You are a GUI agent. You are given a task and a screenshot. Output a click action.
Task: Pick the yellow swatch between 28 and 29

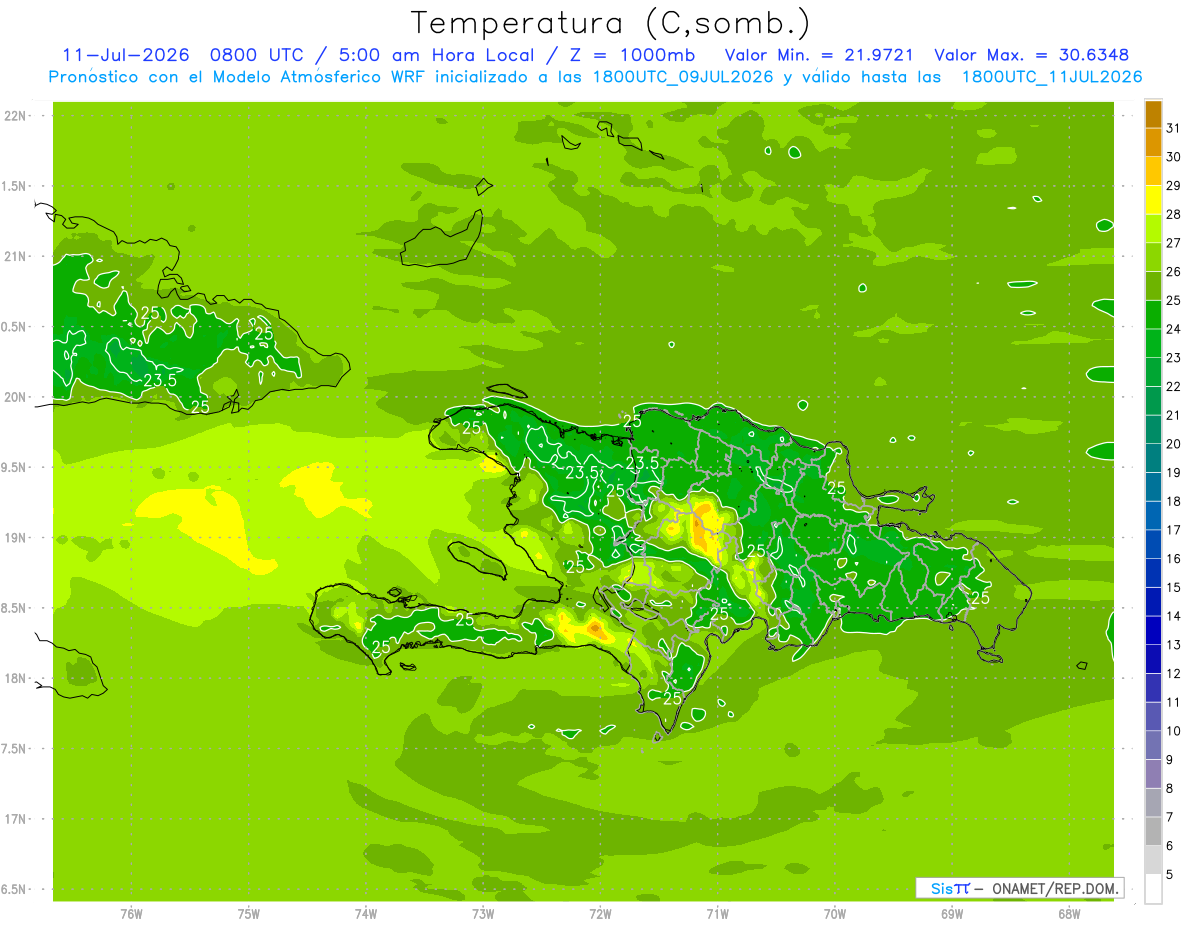[1153, 200]
